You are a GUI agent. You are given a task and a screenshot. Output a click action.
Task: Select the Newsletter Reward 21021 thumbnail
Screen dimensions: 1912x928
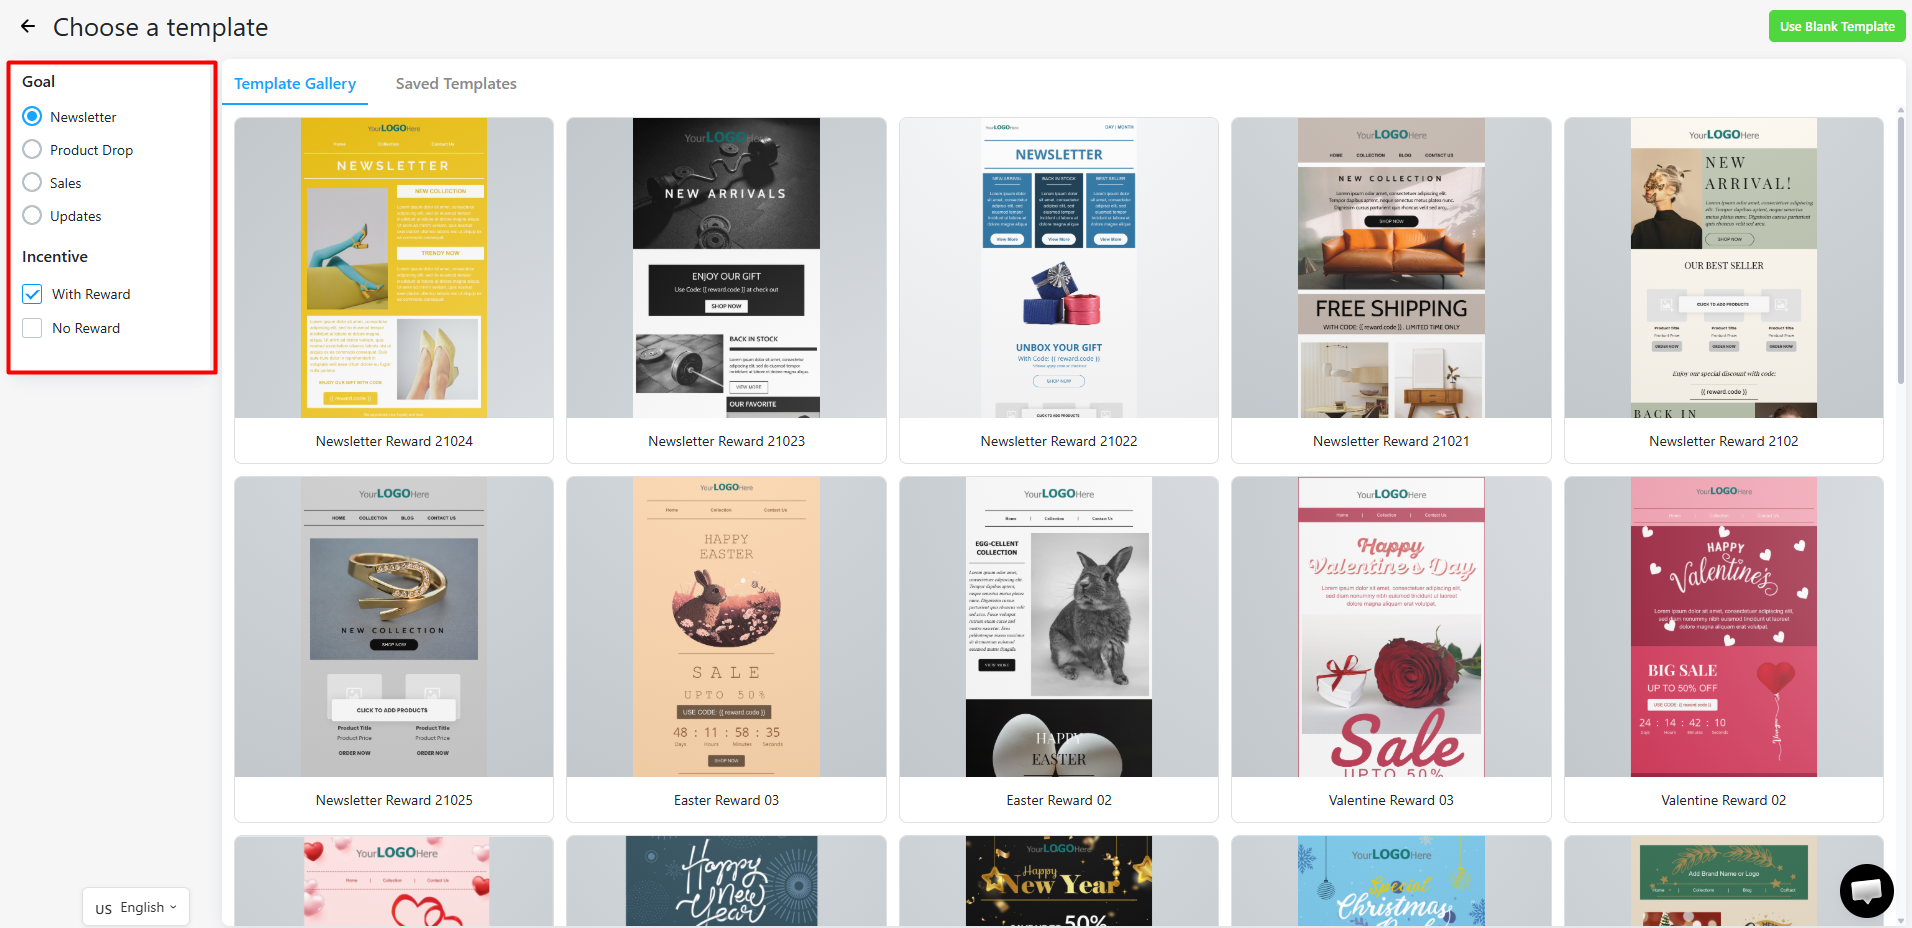[x=1391, y=268]
